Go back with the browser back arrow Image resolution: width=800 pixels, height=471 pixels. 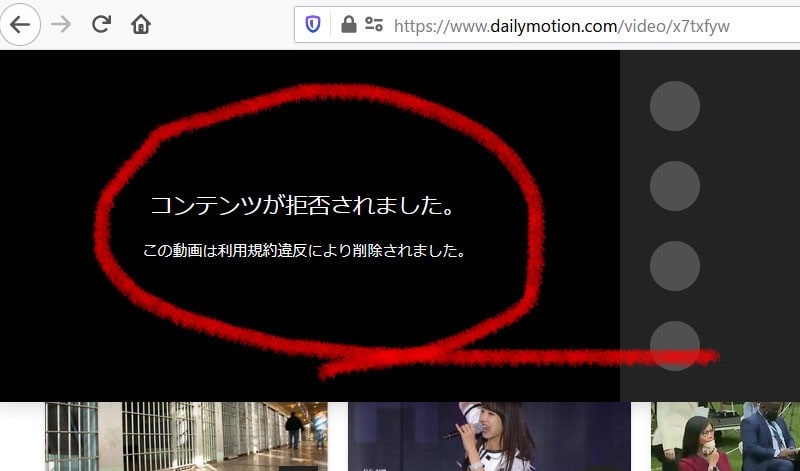pyautogui.click(x=20, y=24)
